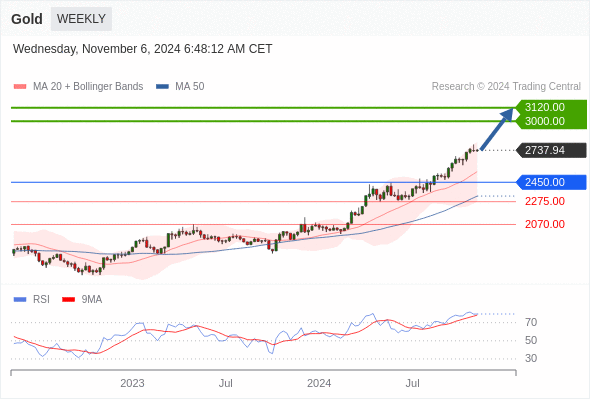Click the 2023 timeline axis label
The height and width of the screenshot is (400, 590).
132,383
